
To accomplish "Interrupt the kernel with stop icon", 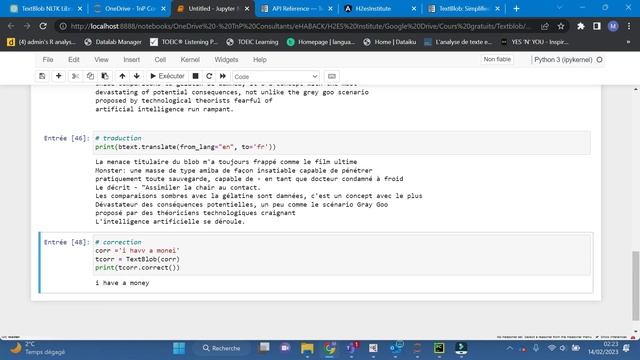I will pyautogui.click(x=196, y=76).
